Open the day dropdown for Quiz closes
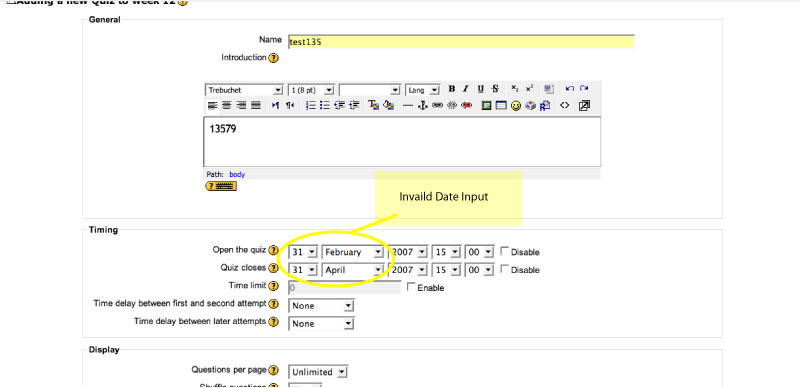This screenshot has width=800, height=388. click(303, 270)
